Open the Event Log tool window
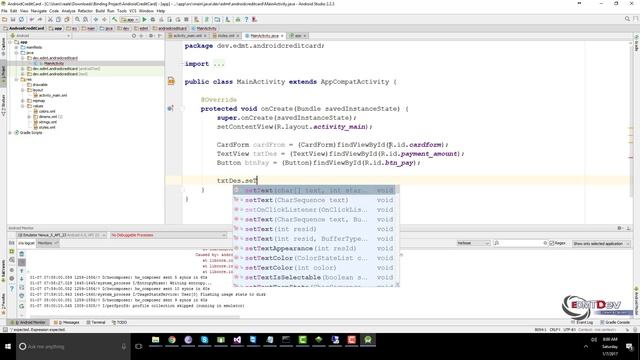640x360 pixels. click(x=582, y=322)
